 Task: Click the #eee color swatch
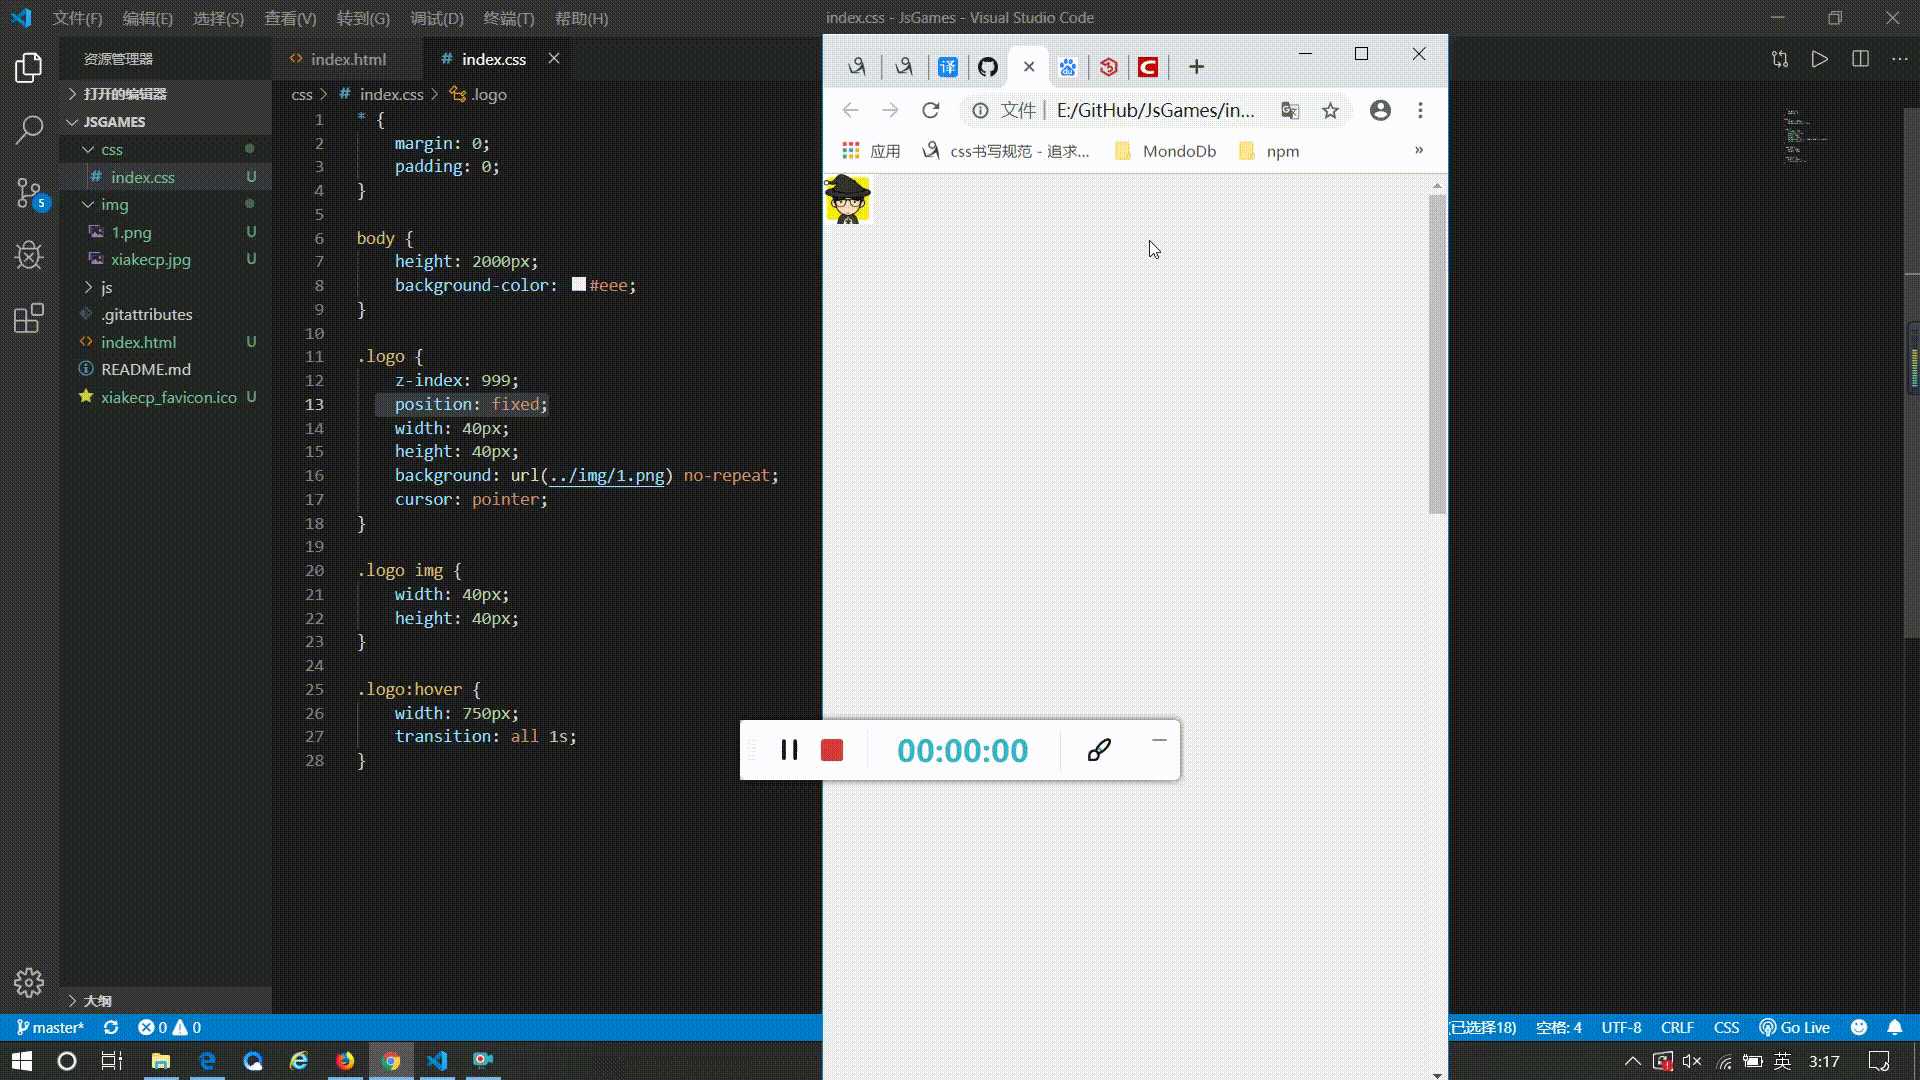click(579, 285)
